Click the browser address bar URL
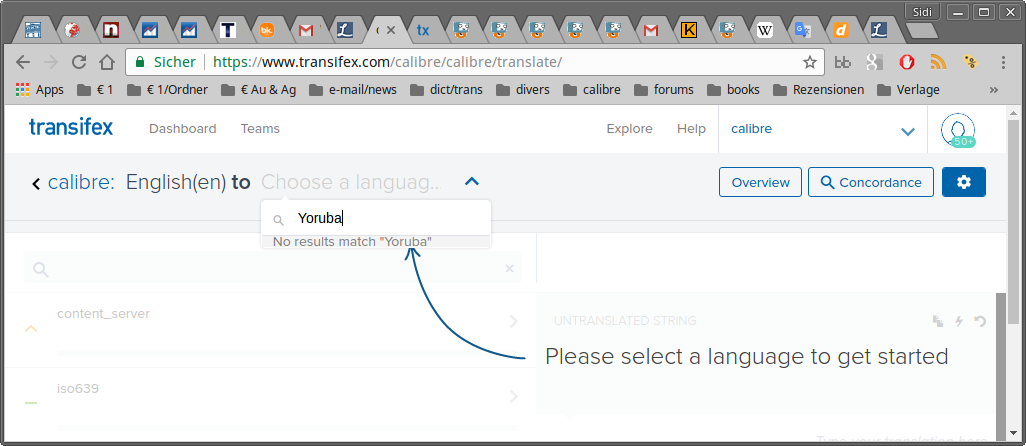The image size is (1026, 446). (387, 62)
